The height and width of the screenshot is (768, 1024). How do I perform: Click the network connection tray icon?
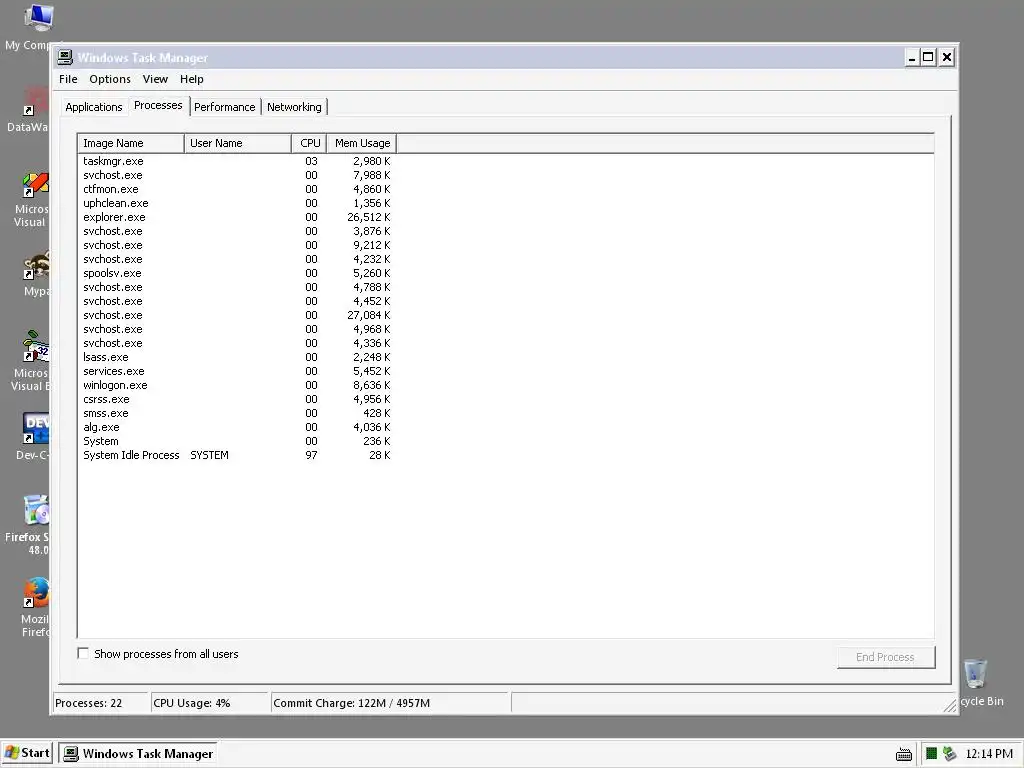950,754
